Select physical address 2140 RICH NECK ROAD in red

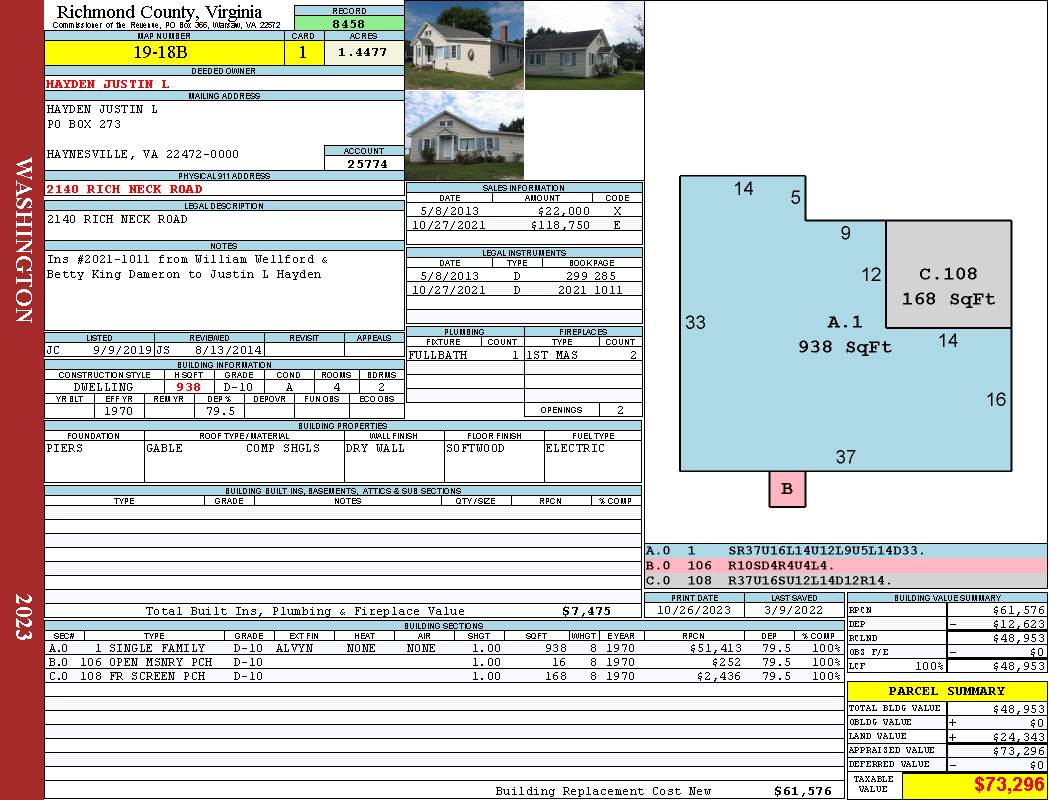[124, 189]
